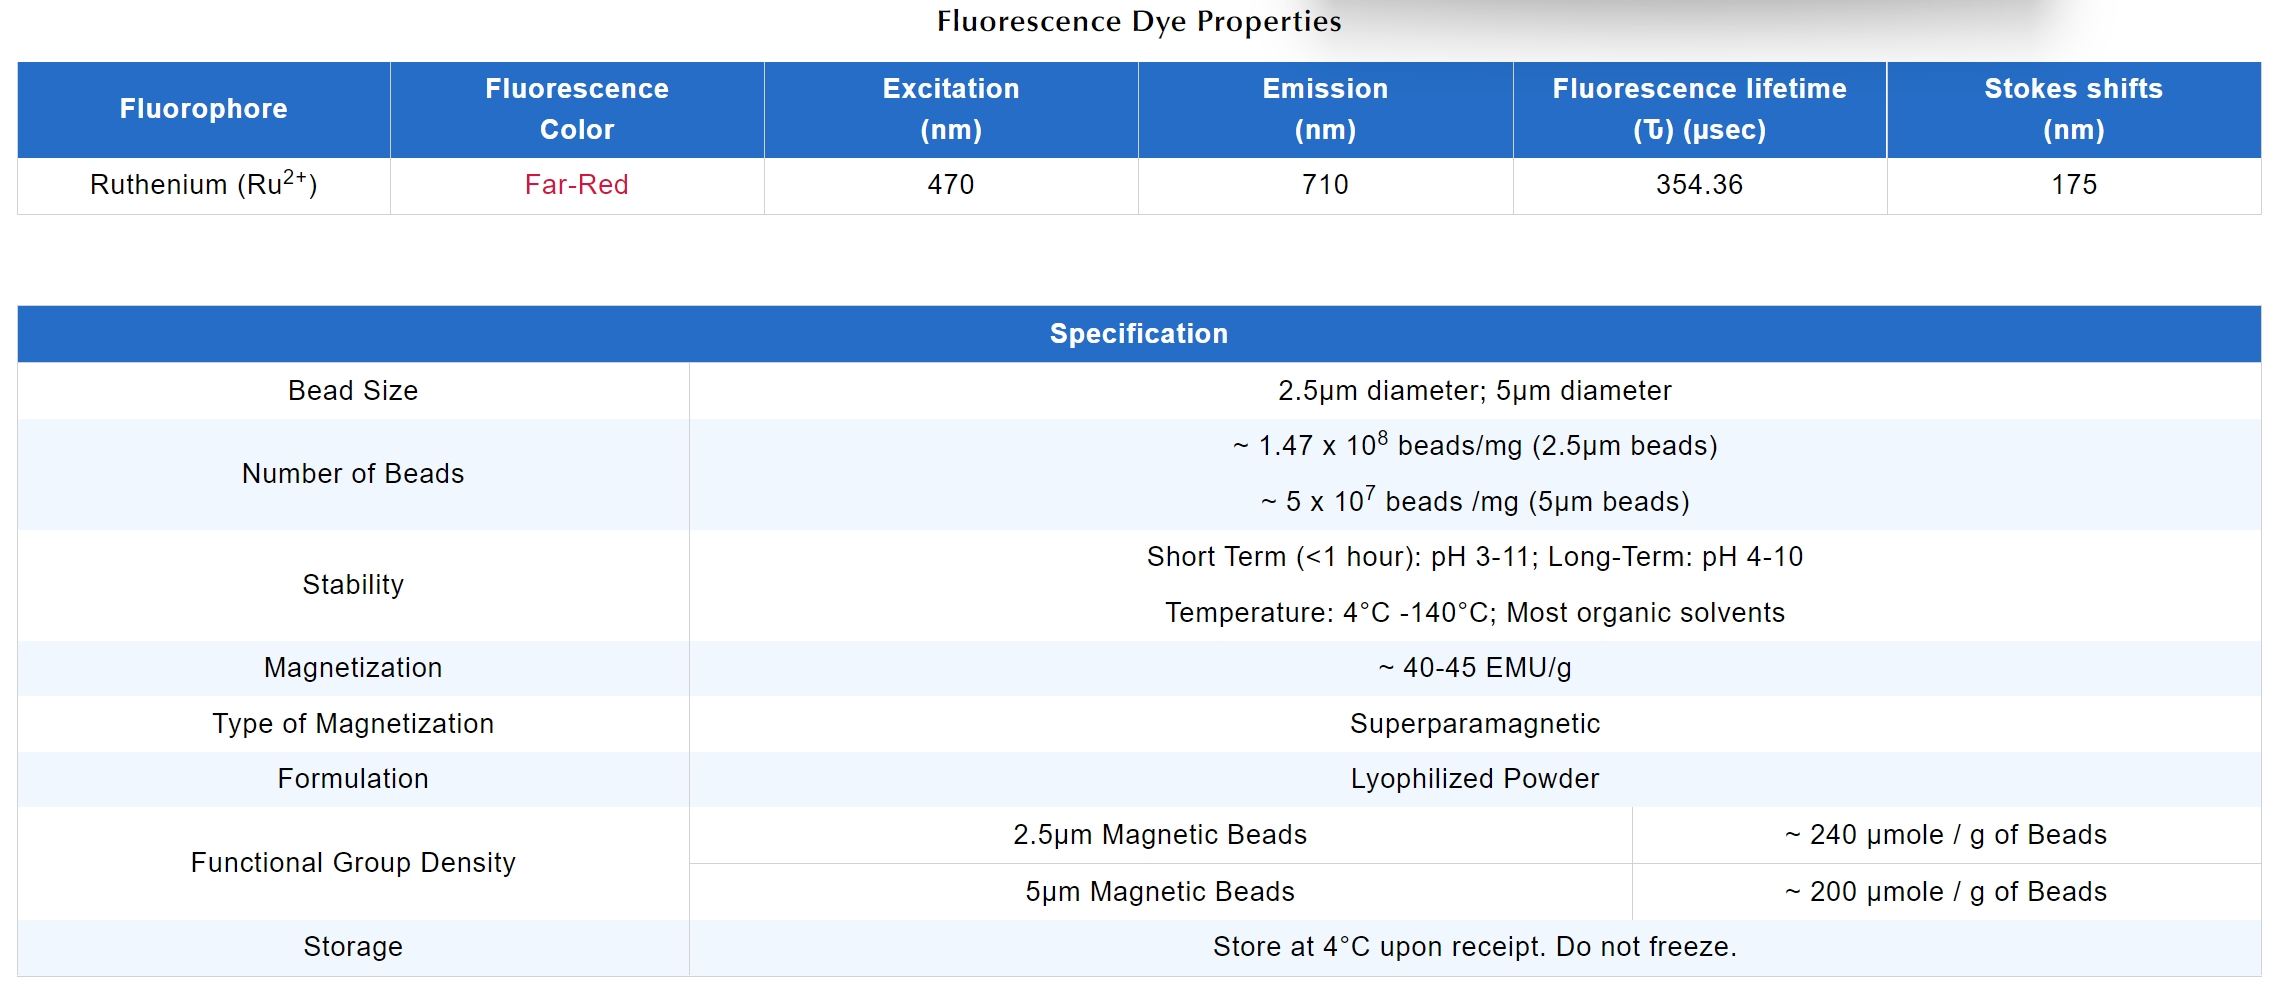Viewport: 2287px width, 1000px height.
Task: Select the Ruthenium (Ru2+) cell
Action: click(203, 185)
